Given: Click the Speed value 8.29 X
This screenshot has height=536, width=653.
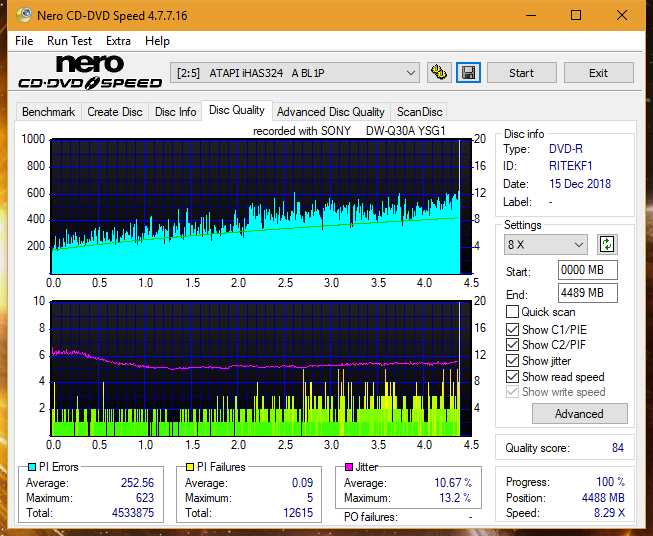Looking at the screenshot, I should pyautogui.click(x=609, y=513).
